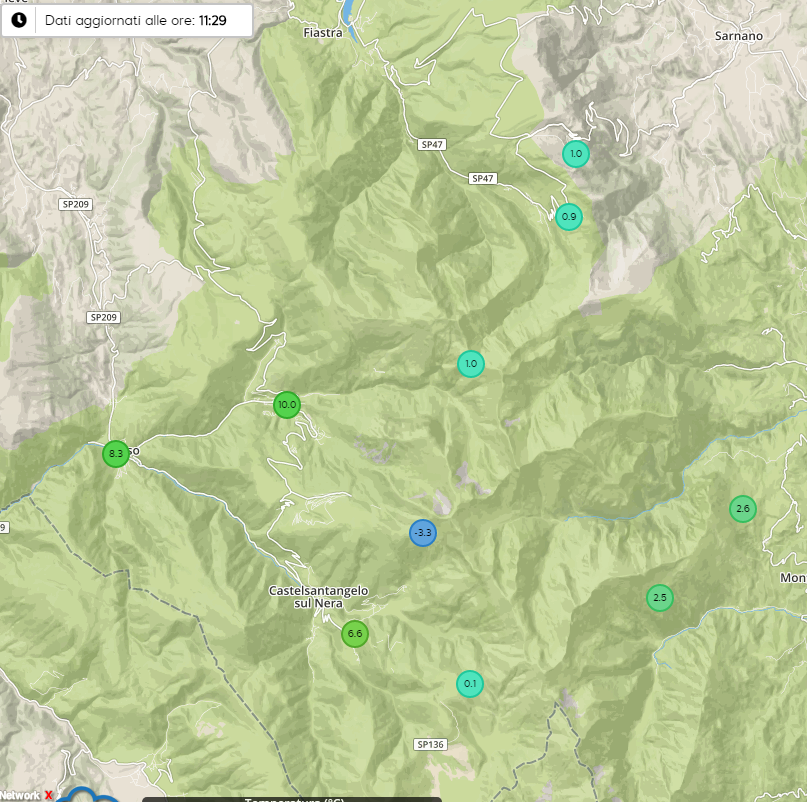Click the SP136 road label
The image size is (807, 802).
[x=429, y=744]
